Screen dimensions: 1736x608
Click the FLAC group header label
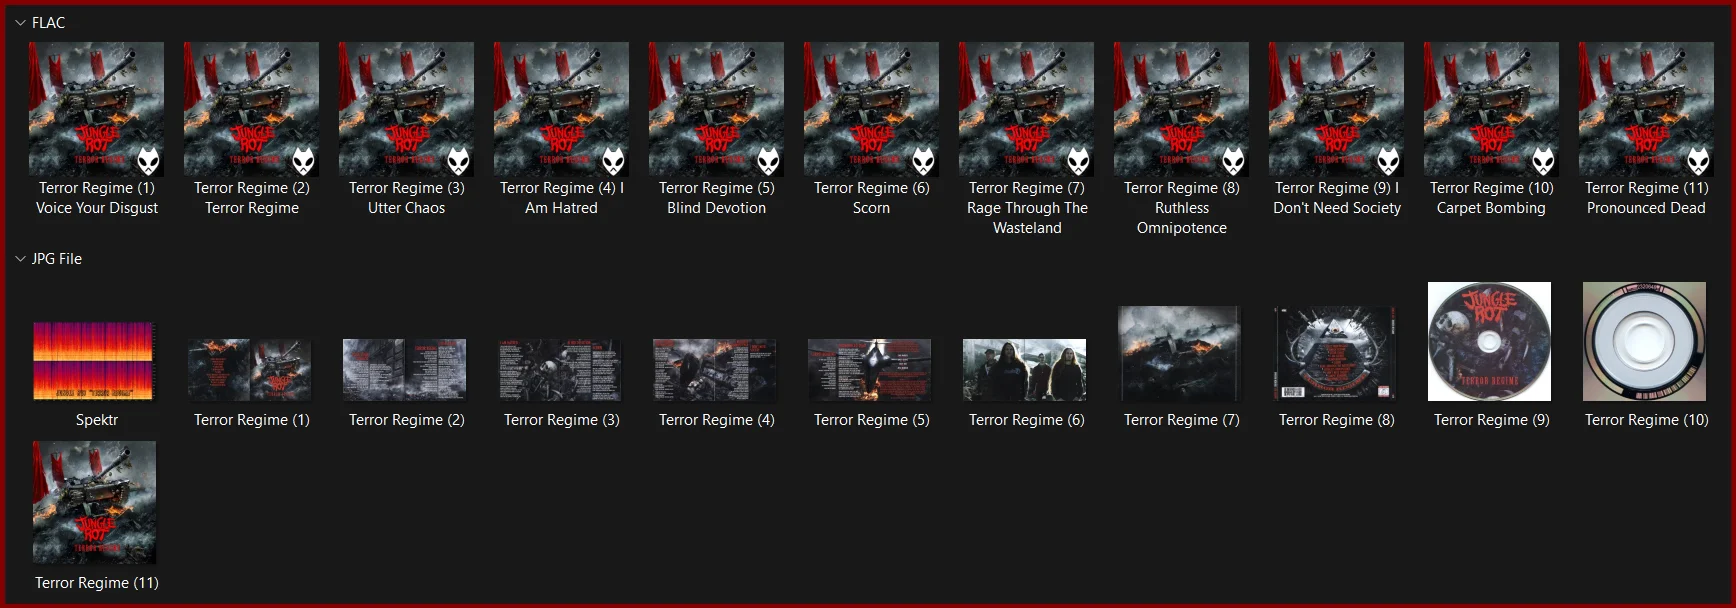pos(48,23)
